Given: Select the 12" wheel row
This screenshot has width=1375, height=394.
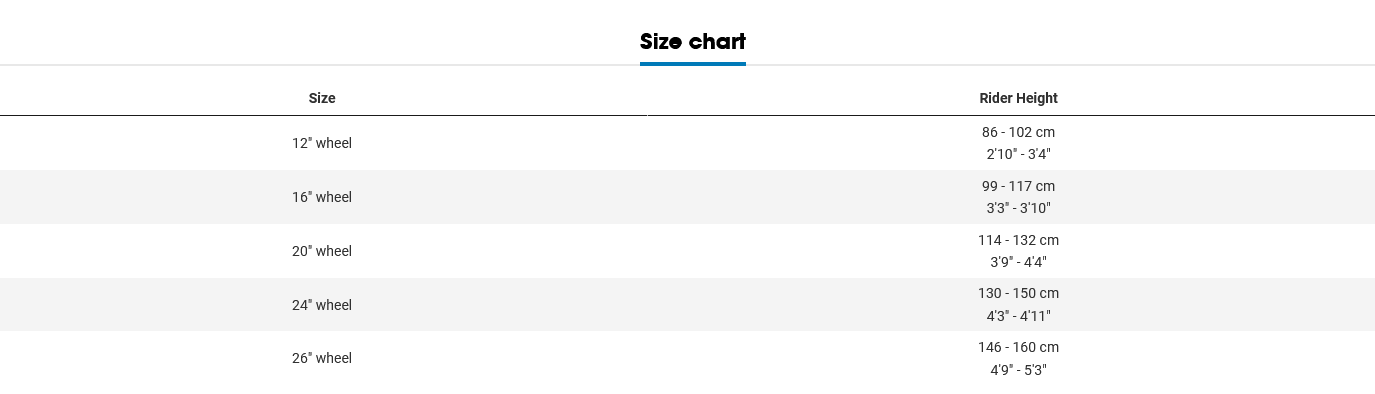Looking at the screenshot, I should point(687,143).
